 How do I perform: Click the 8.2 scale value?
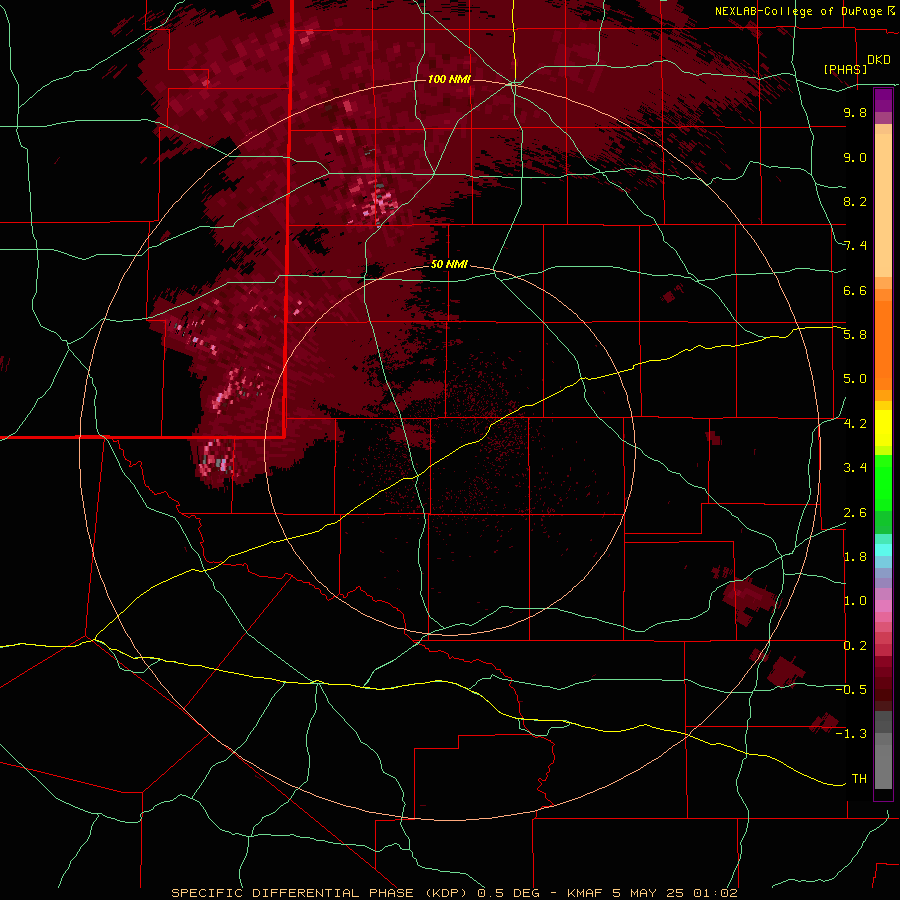click(x=855, y=201)
